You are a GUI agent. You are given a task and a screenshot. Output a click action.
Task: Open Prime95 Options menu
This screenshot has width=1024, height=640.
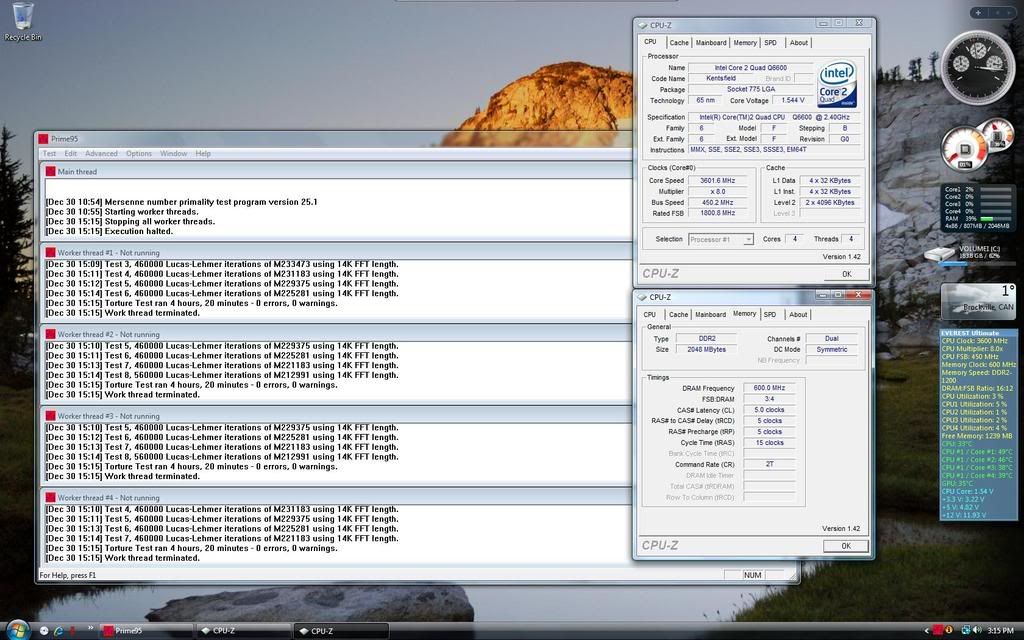click(x=138, y=153)
